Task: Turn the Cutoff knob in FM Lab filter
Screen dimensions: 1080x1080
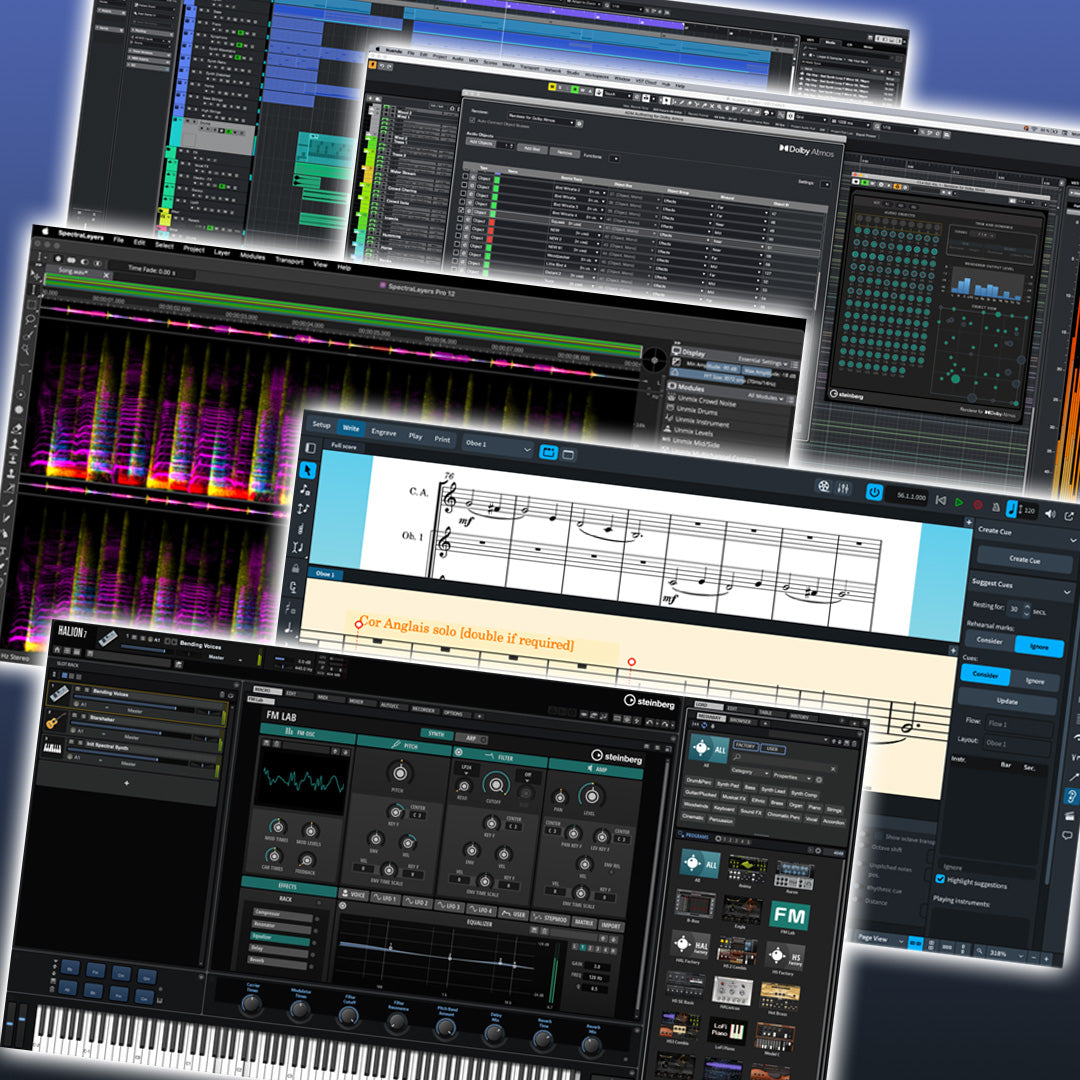Action: (x=495, y=783)
